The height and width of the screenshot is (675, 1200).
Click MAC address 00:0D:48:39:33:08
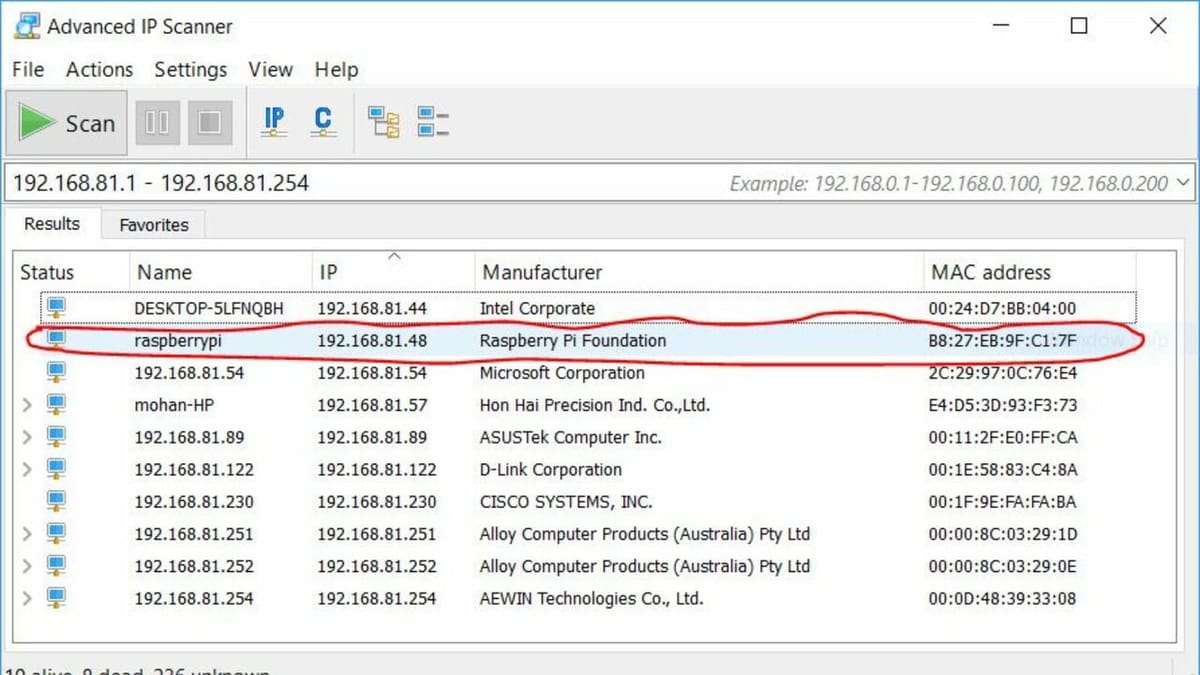point(1002,599)
